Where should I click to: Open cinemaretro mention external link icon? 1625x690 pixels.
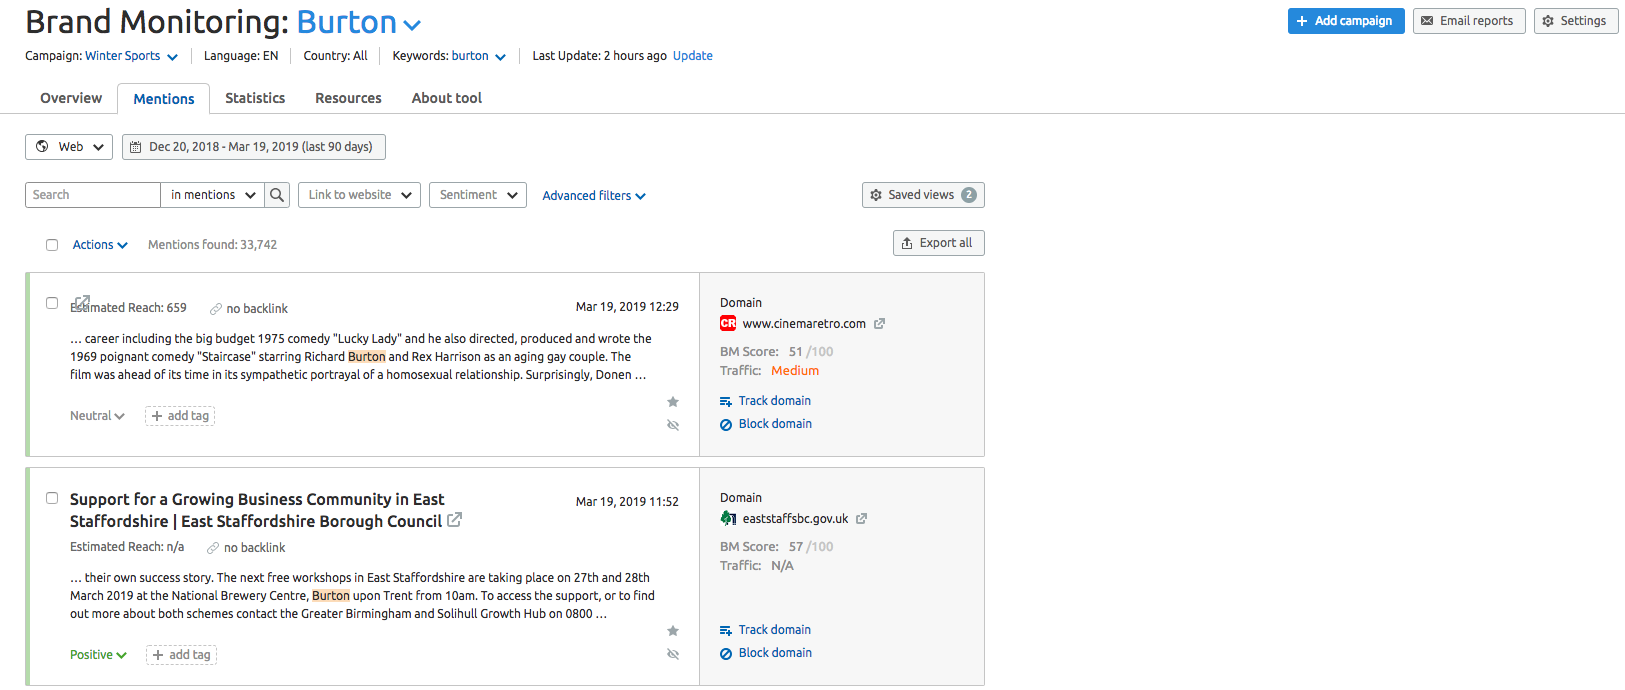click(x=83, y=301)
